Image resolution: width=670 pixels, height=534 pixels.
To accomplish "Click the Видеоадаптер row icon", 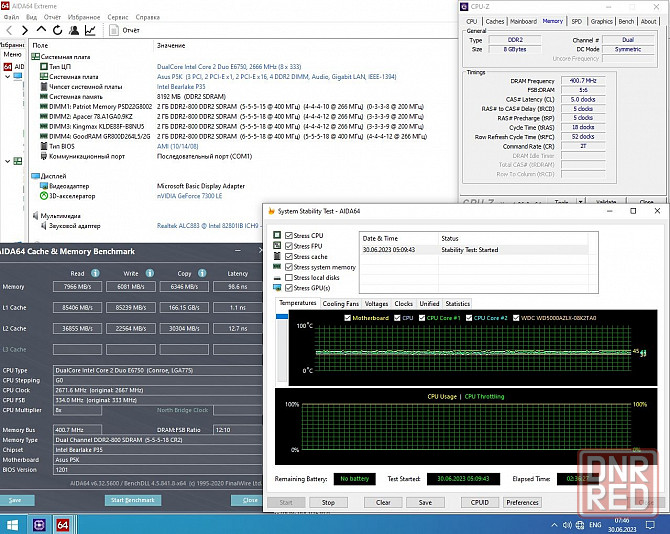I will pyautogui.click(x=44, y=186).
